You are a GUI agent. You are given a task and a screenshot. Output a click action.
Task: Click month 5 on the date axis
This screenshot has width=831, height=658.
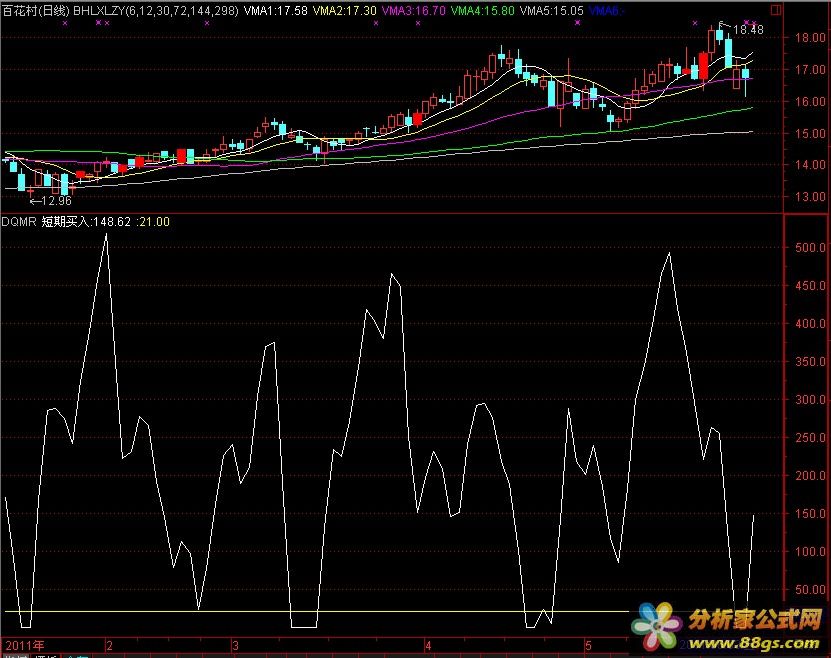tap(588, 646)
